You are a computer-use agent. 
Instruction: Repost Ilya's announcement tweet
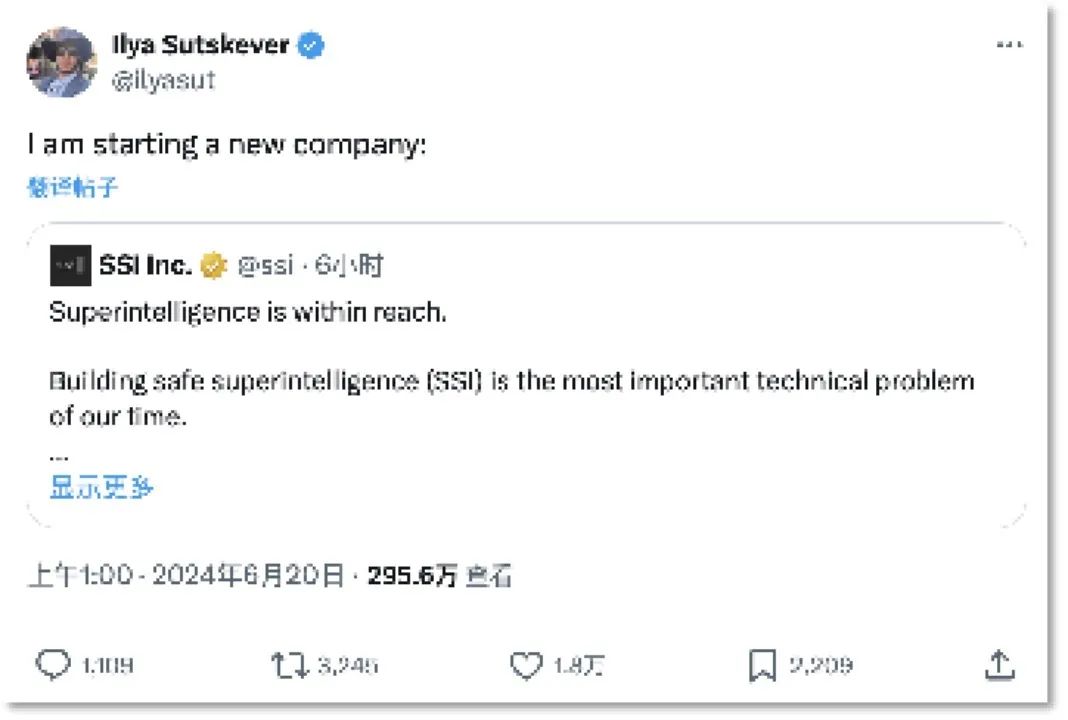pos(291,663)
